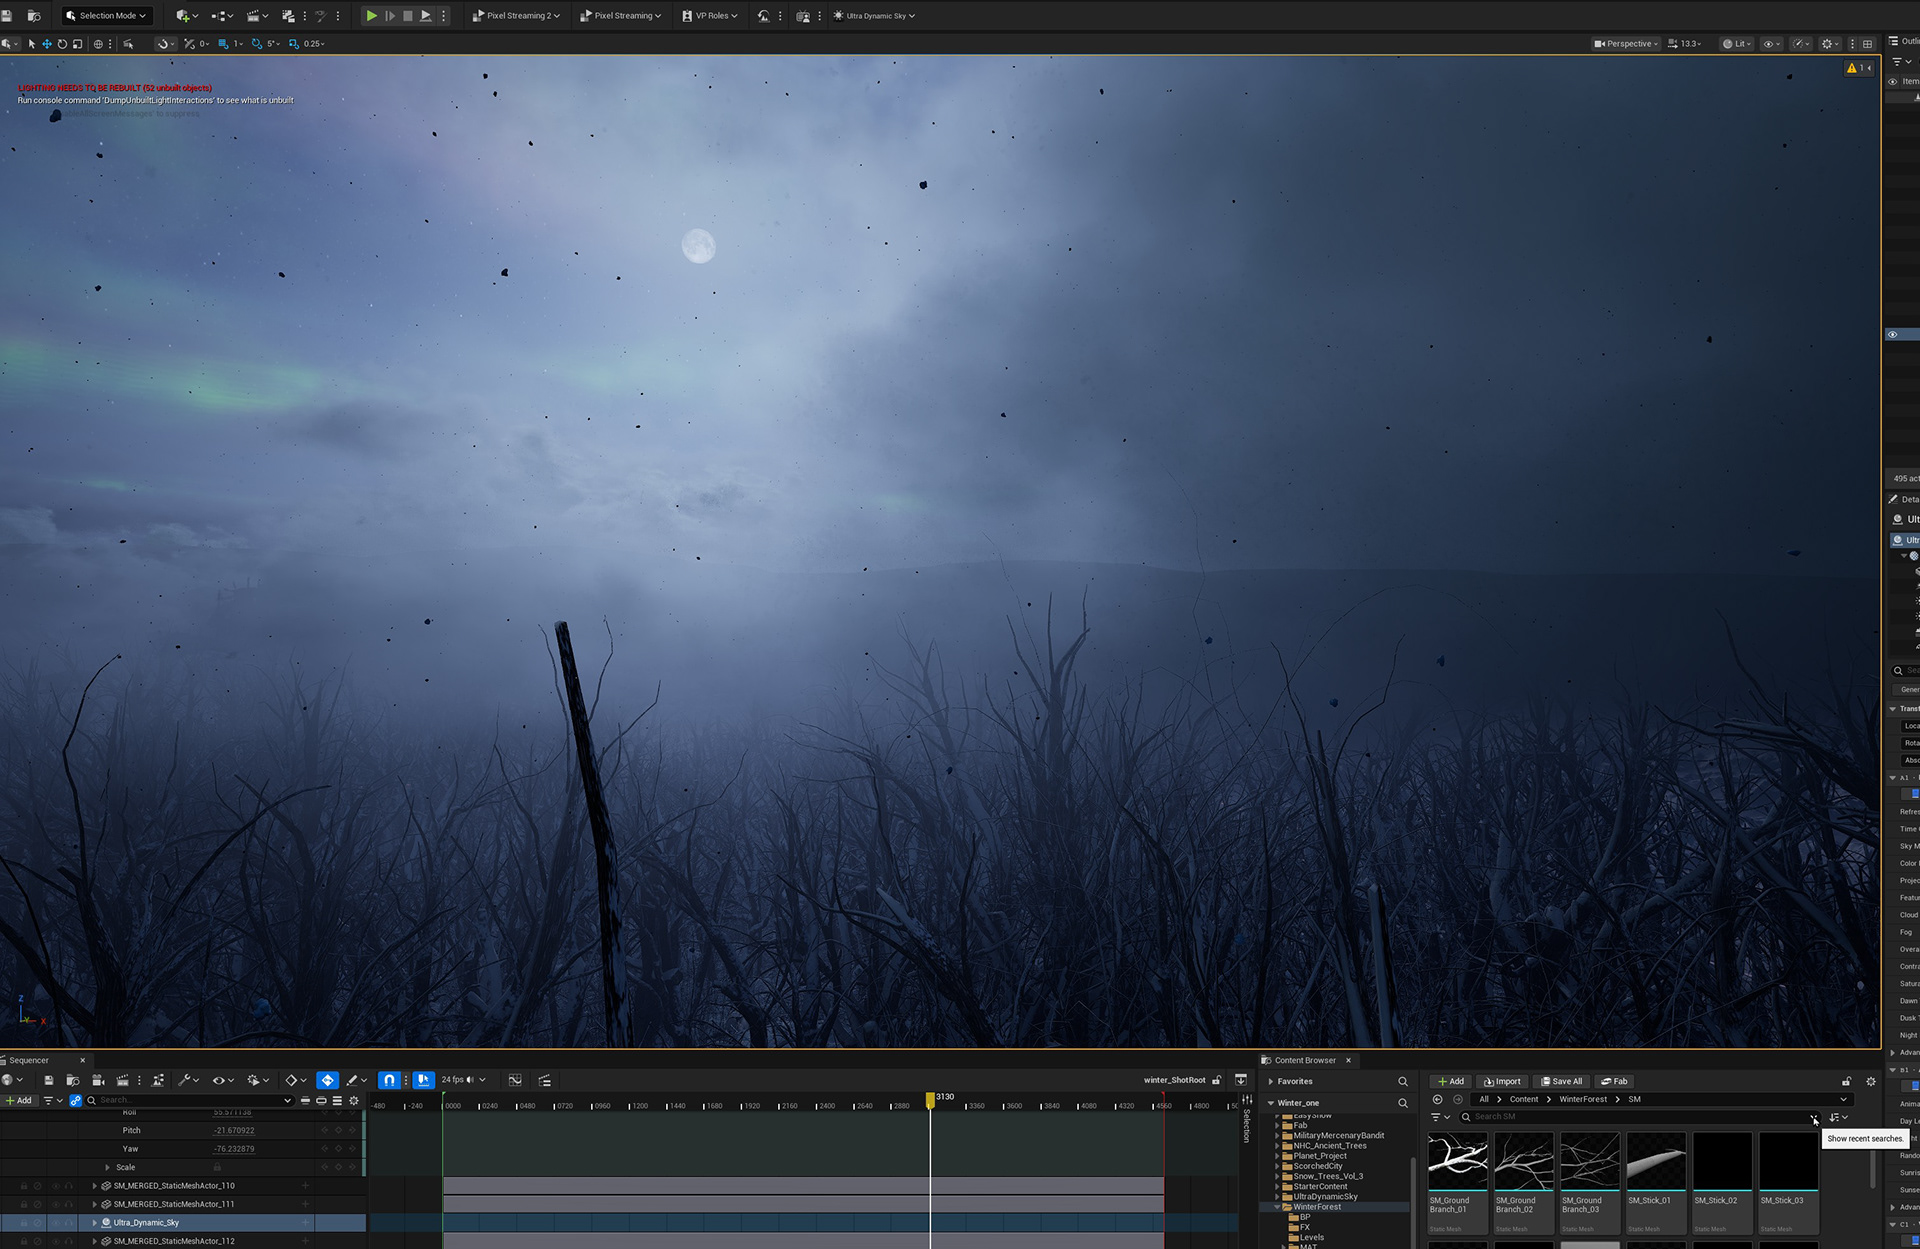The image size is (1920, 1249).
Task: Click the Content Browser lock icon
Action: coord(1846,1081)
